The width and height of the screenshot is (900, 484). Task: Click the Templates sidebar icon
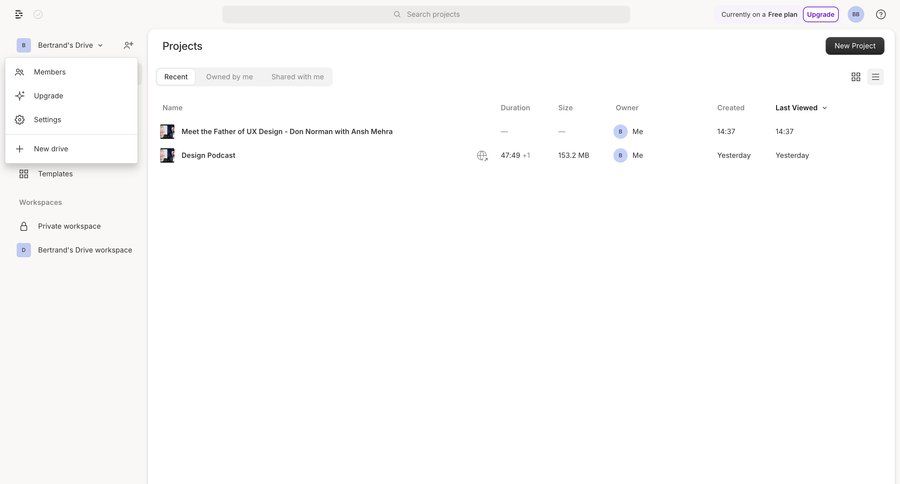[x=24, y=174]
